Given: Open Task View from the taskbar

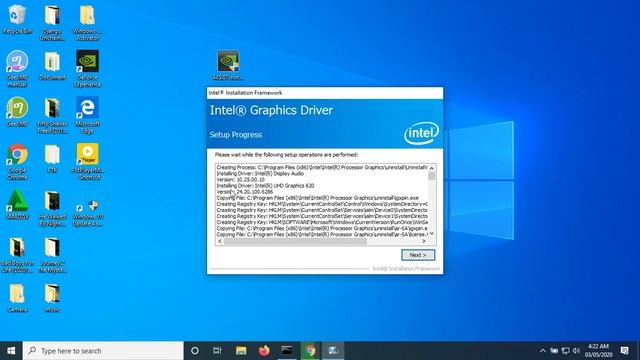Looking at the screenshot, I should click(217, 351).
